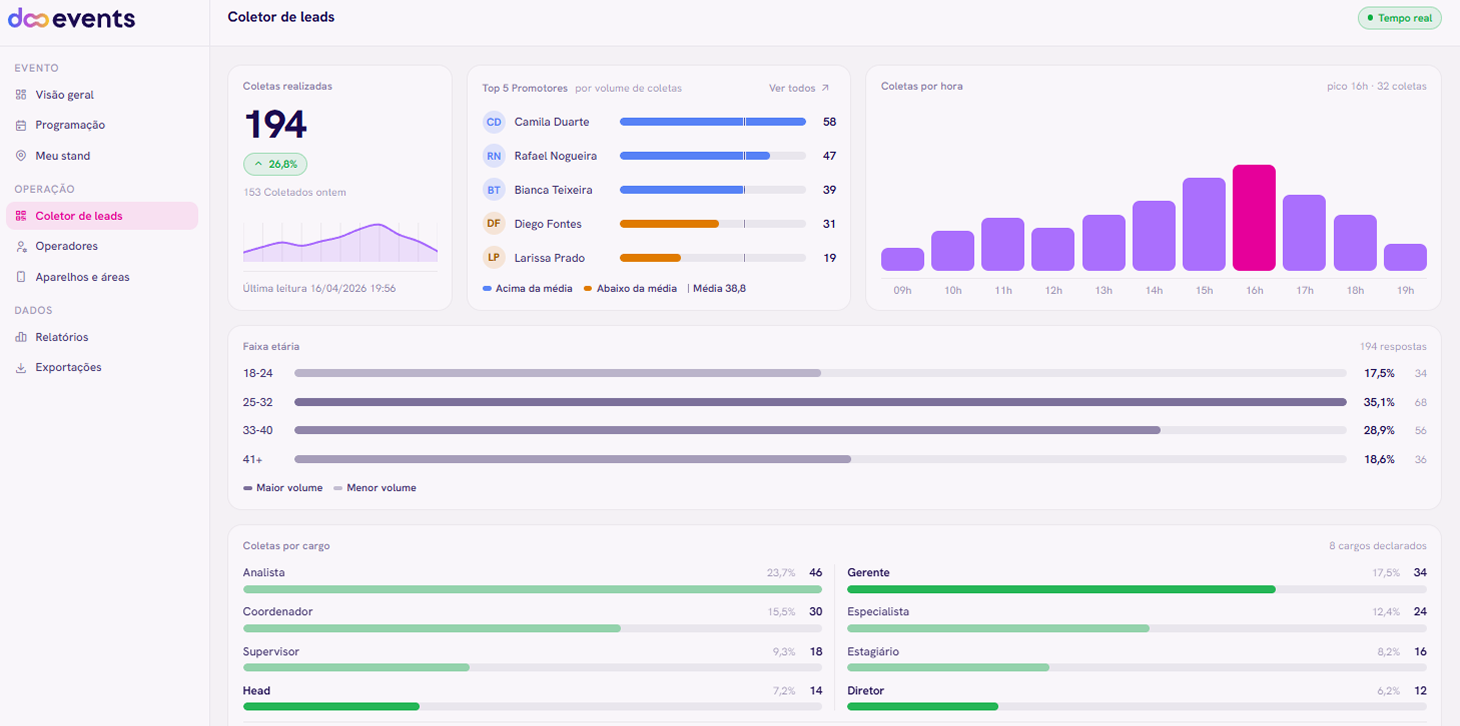The height and width of the screenshot is (726, 1460).
Task: Click the 19h bar in hourly chart
Action: (1405, 257)
